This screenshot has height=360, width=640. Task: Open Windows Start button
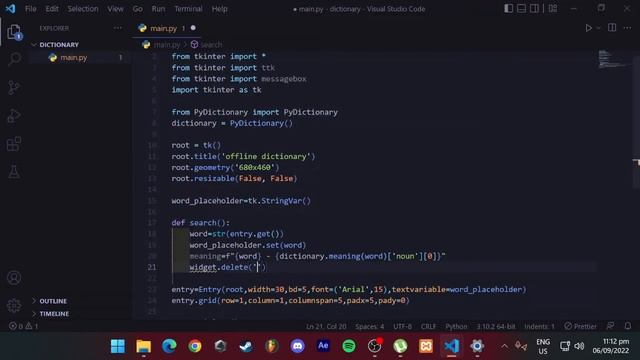click(x=118, y=346)
